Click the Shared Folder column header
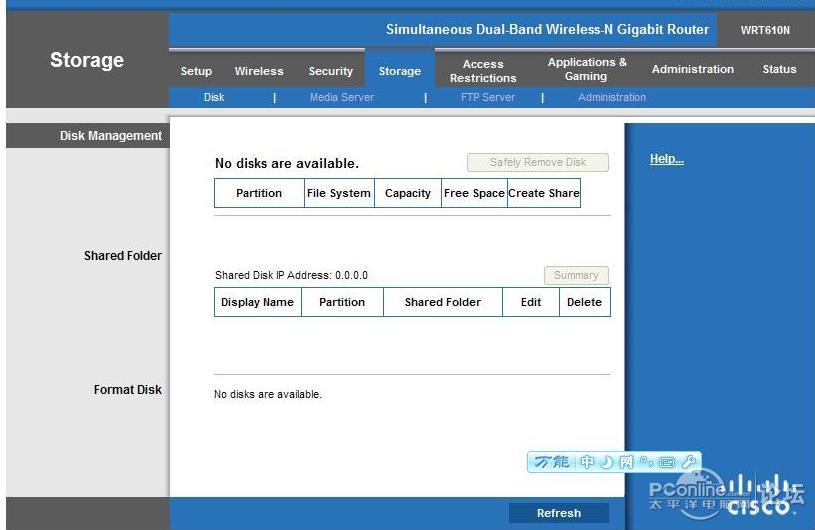 pyautogui.click(x=443, y=302)
